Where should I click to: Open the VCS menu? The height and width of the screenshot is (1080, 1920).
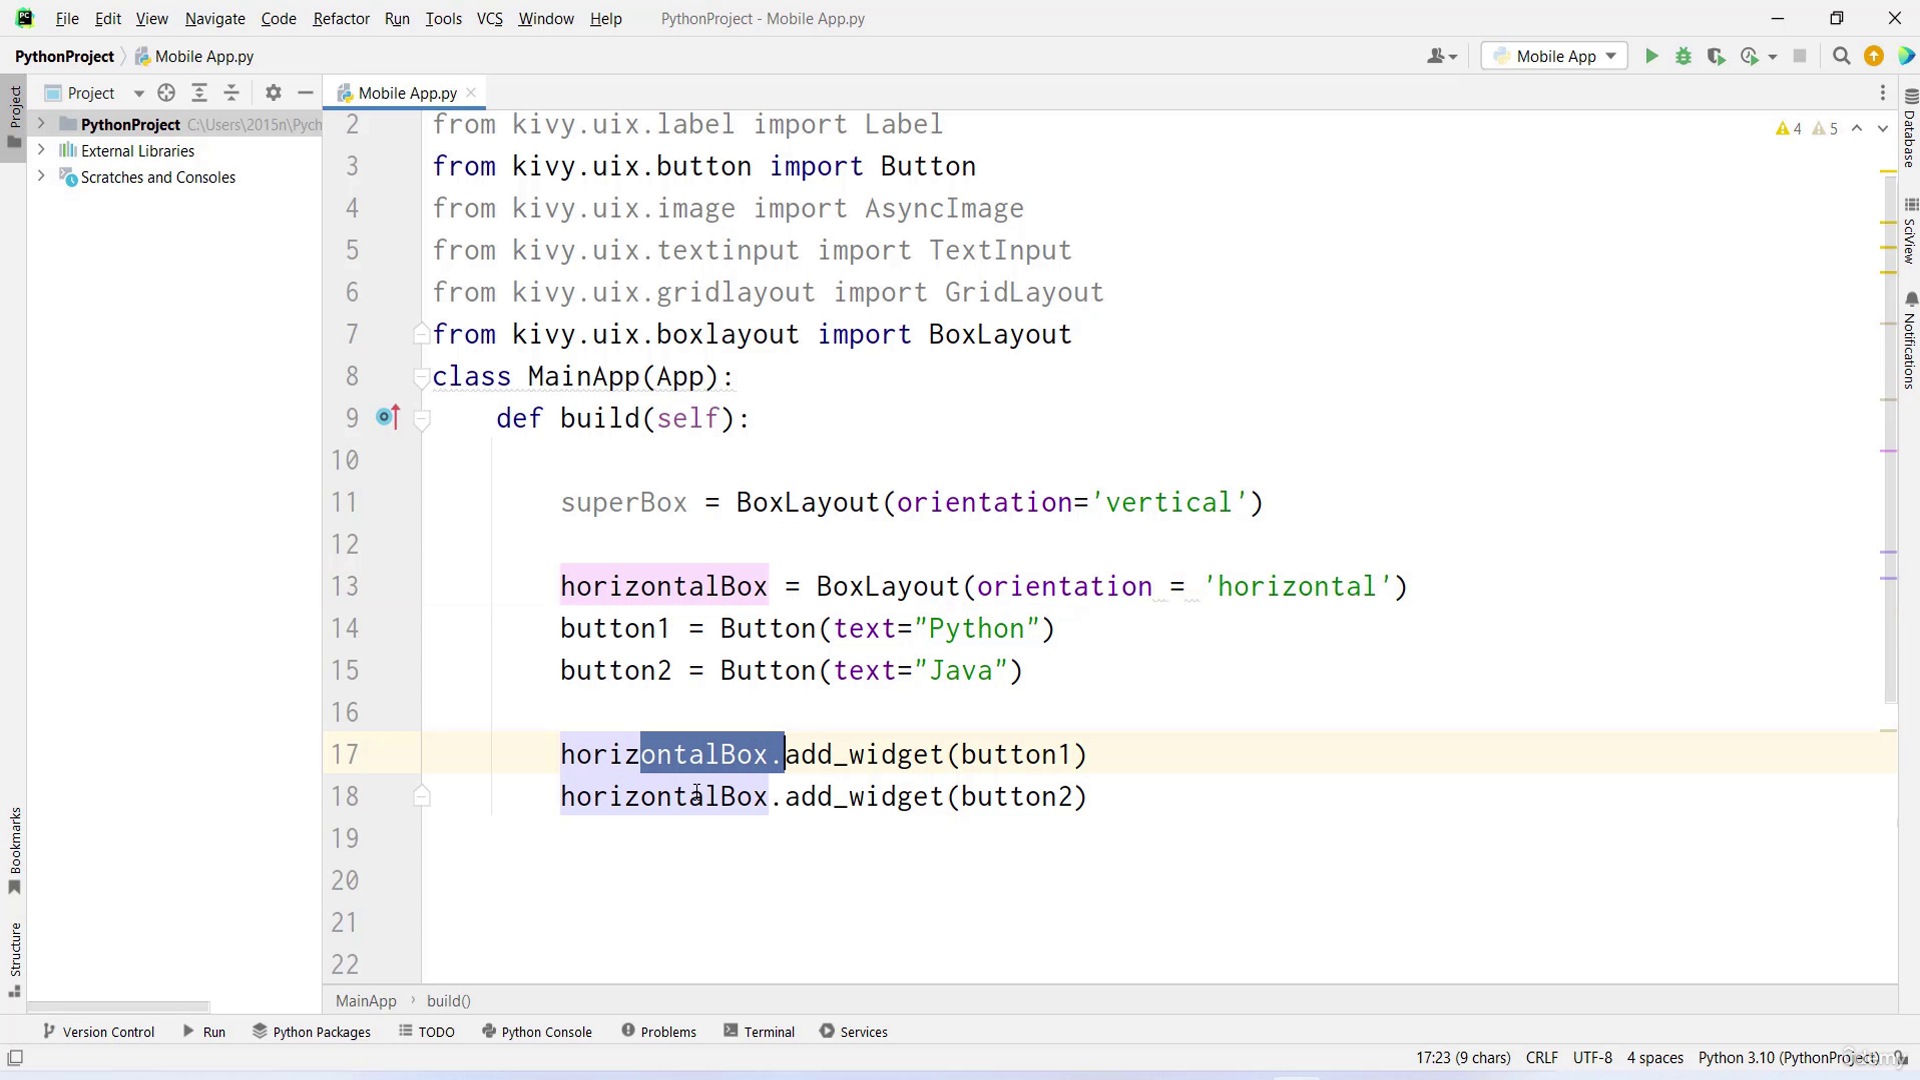click(x=490, y=18)
